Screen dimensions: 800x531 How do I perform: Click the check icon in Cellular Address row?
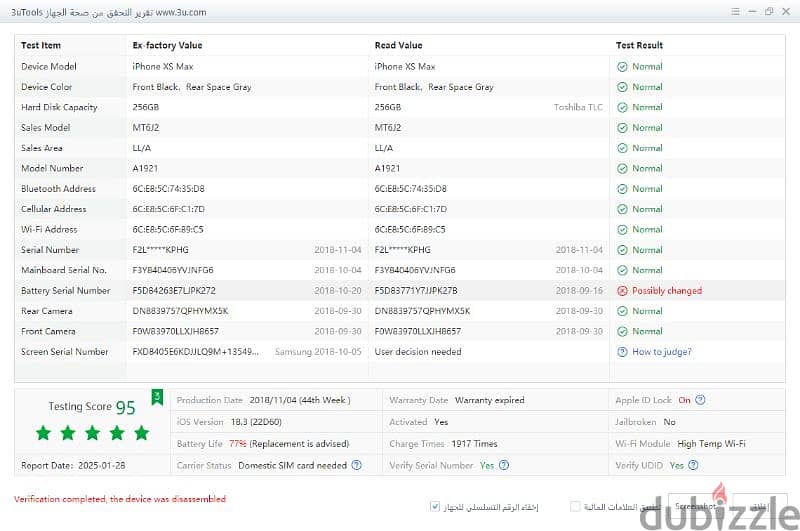622,210
